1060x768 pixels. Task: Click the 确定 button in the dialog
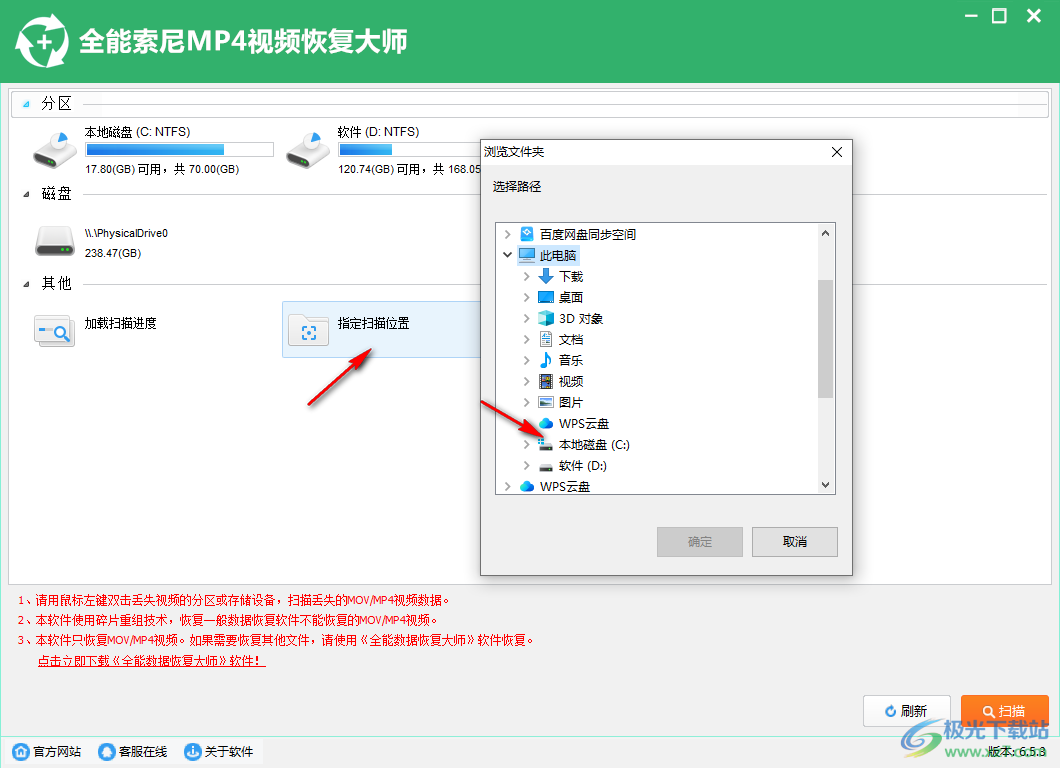click(x=700, y=542)
